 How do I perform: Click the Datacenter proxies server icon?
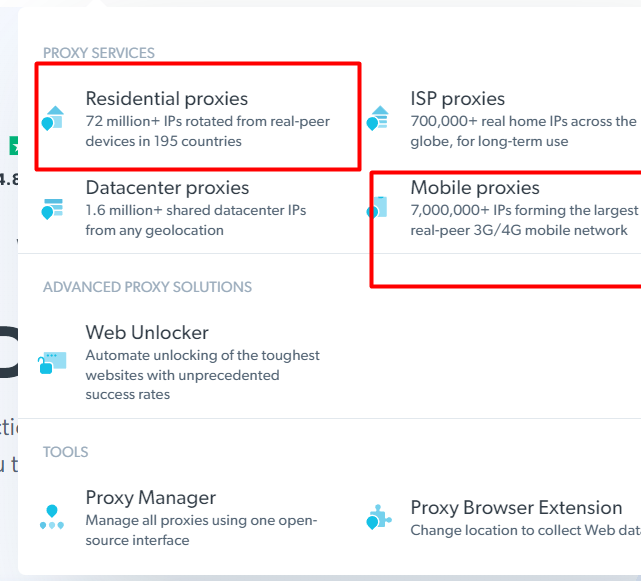click(52, 207)
